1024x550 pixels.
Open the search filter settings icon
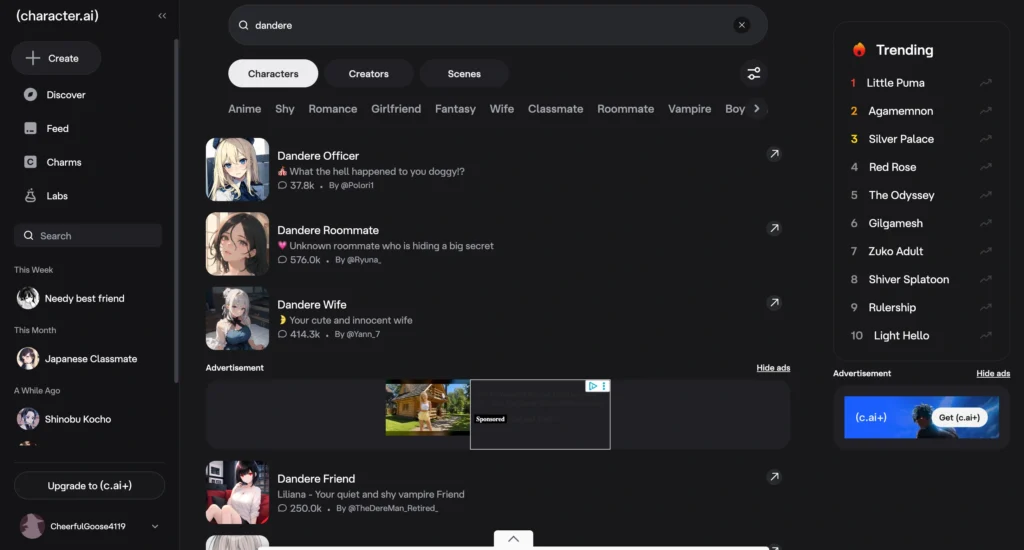[x=754, y=74]
